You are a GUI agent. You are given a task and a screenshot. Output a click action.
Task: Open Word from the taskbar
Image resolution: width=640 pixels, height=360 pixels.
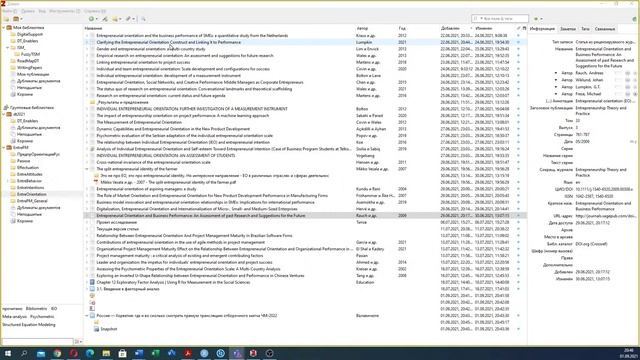coord(139,353)
